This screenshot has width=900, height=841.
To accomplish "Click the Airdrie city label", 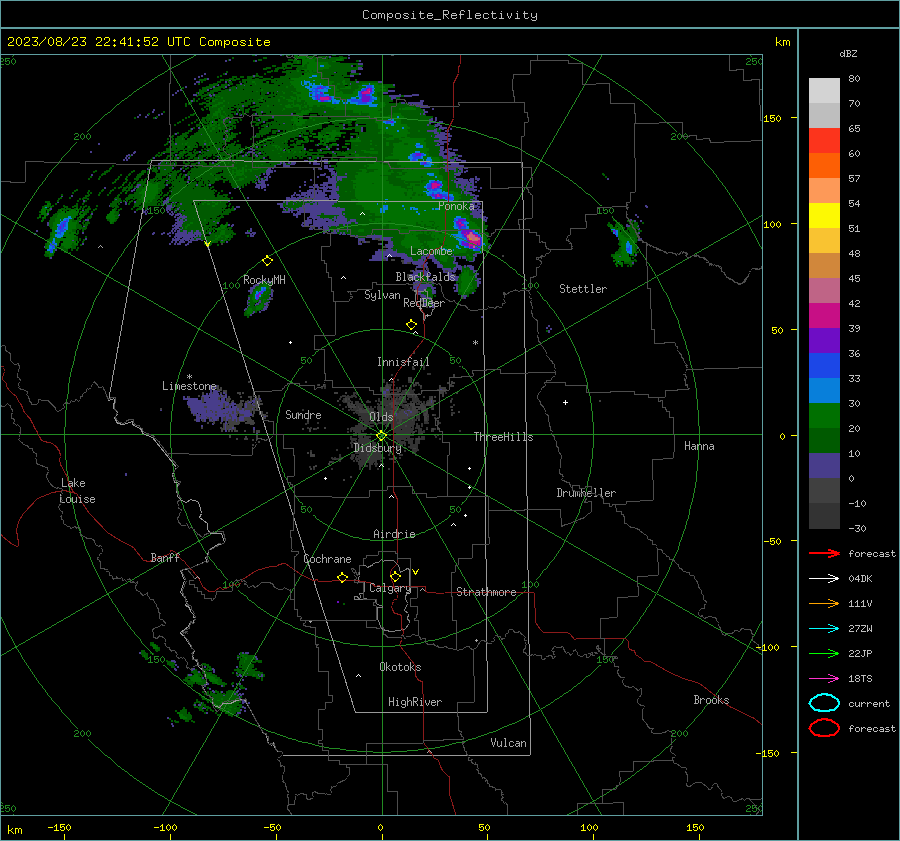I will [394, 534].
